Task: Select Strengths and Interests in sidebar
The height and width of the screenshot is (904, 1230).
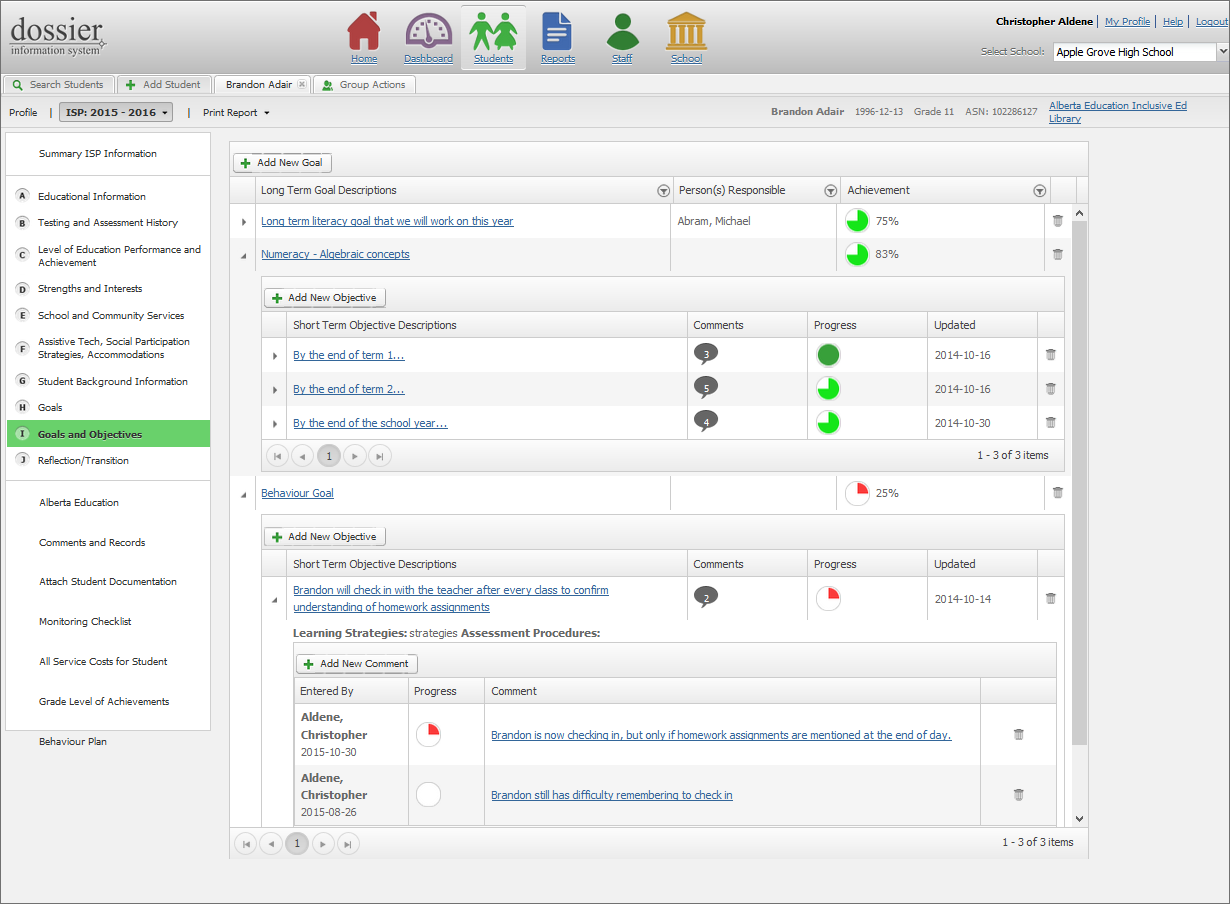Action: [x=90, y=289]
